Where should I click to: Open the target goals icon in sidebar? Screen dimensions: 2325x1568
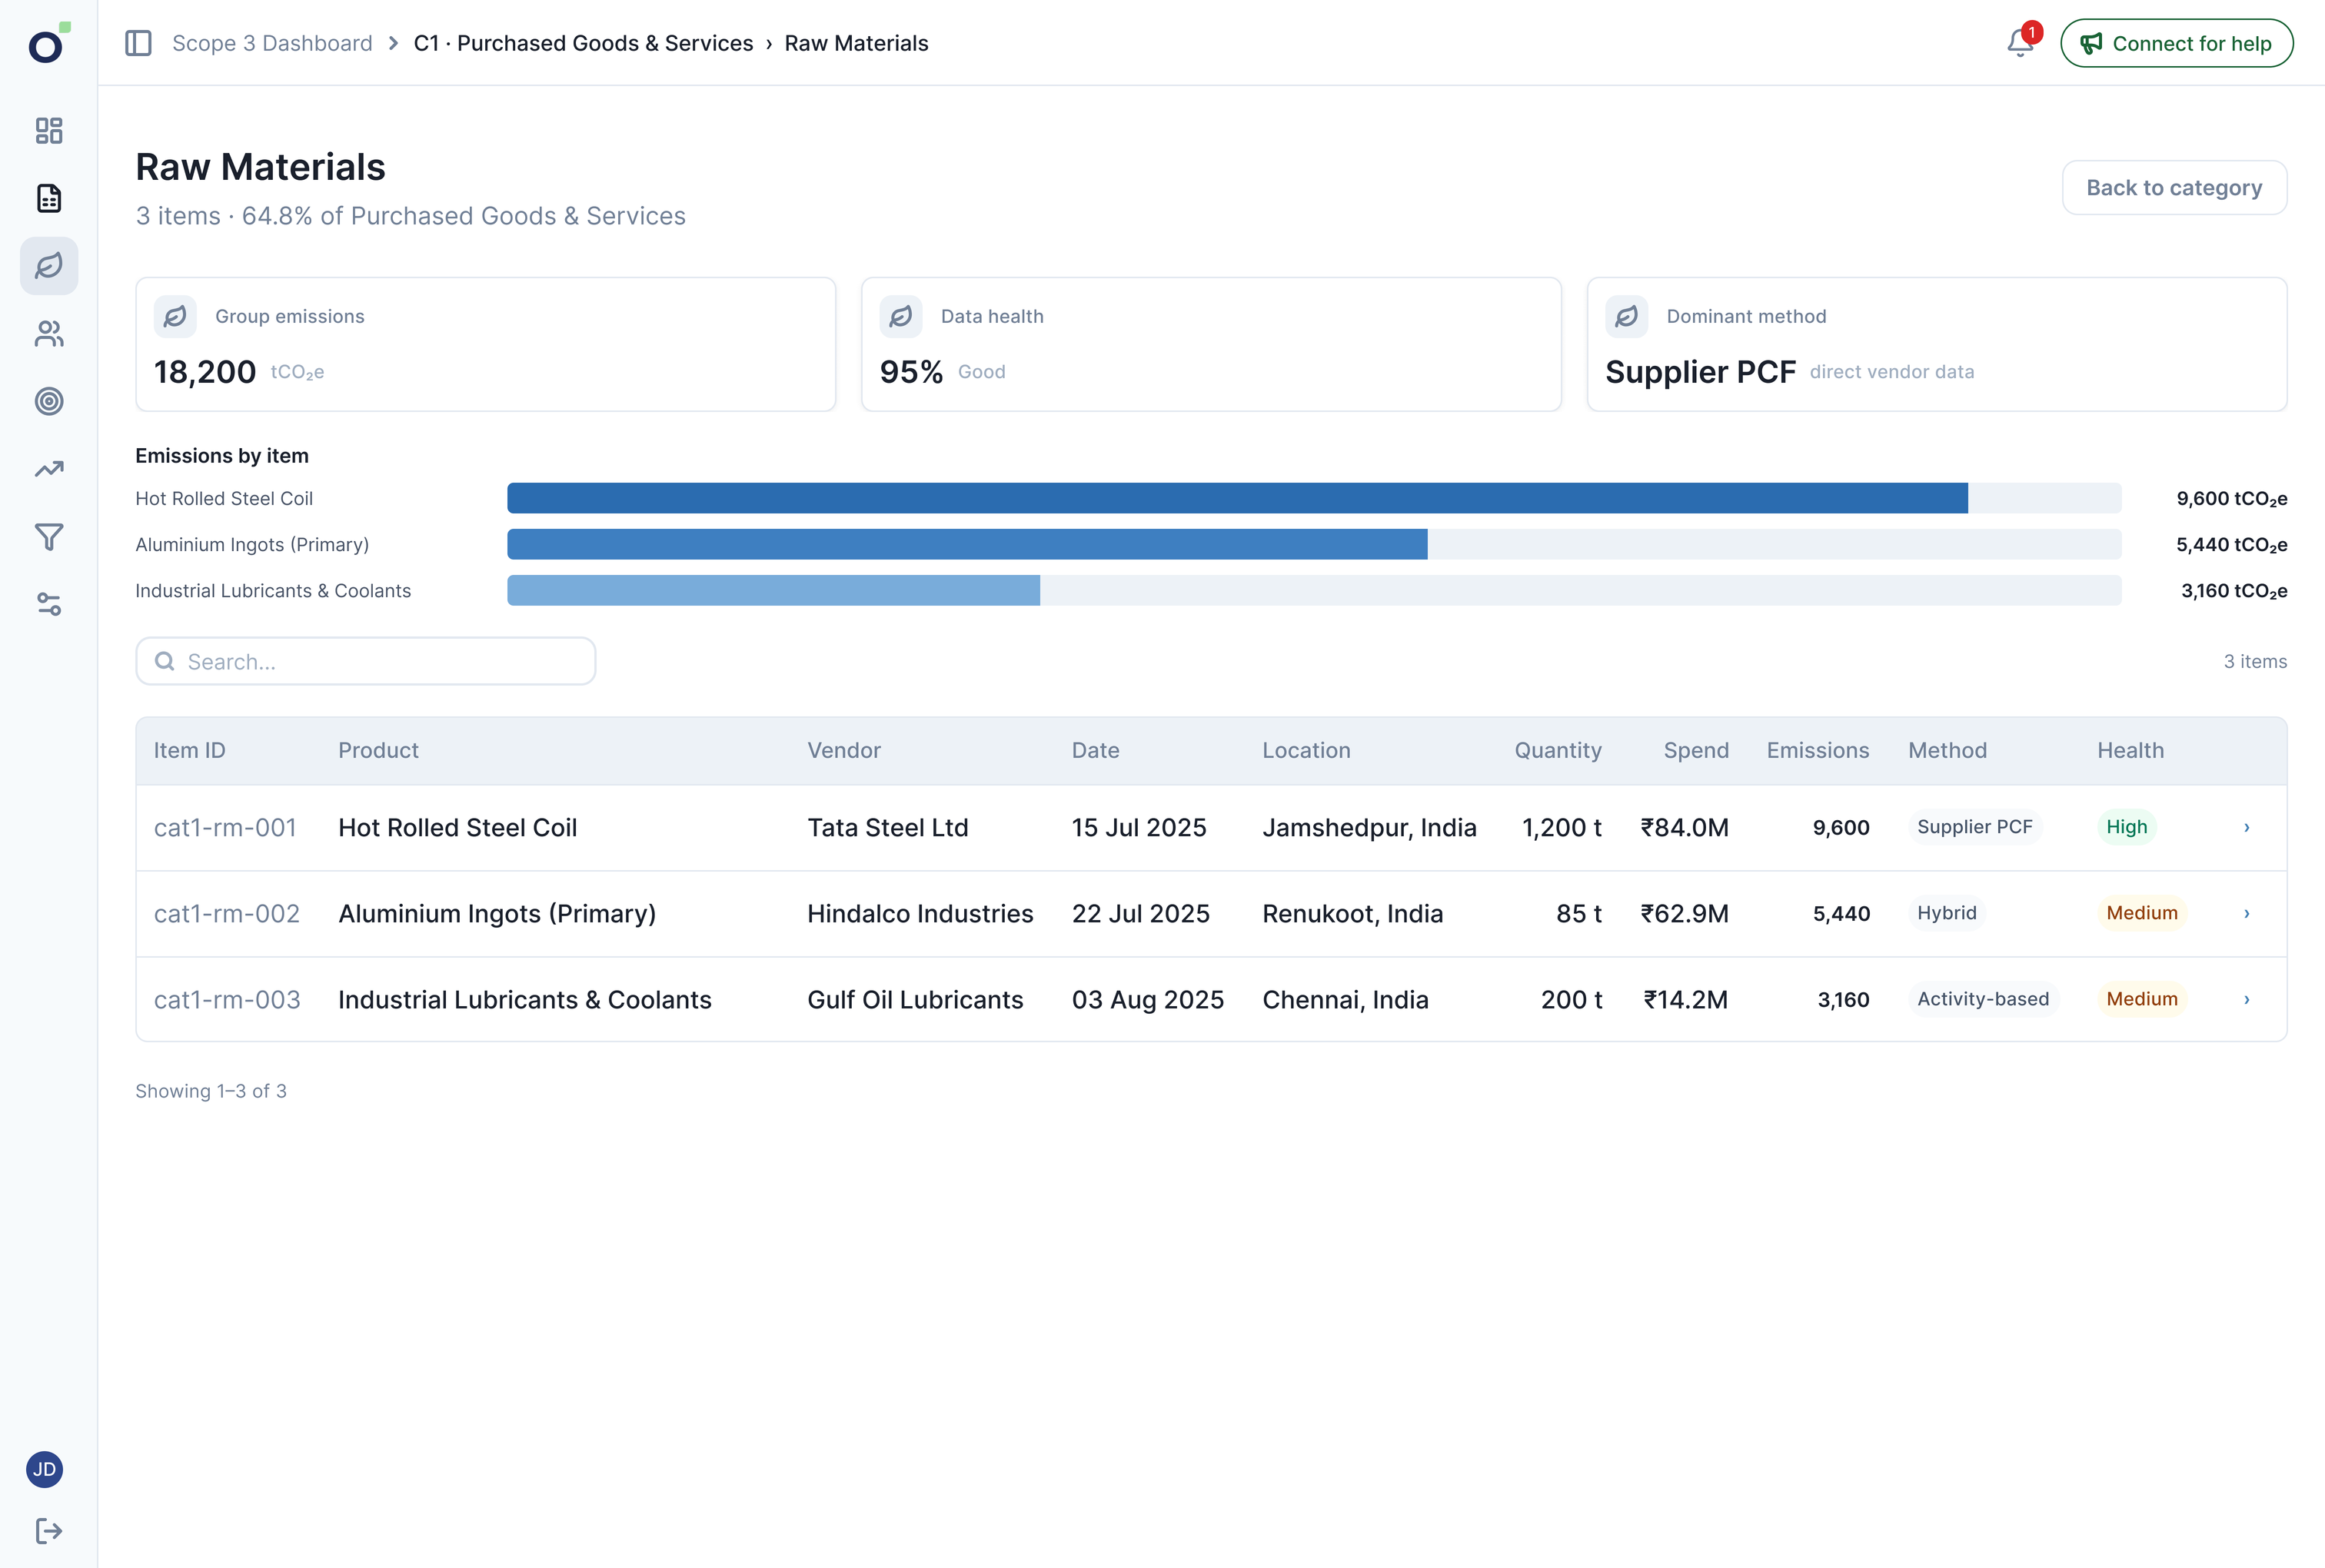[48, 401]
